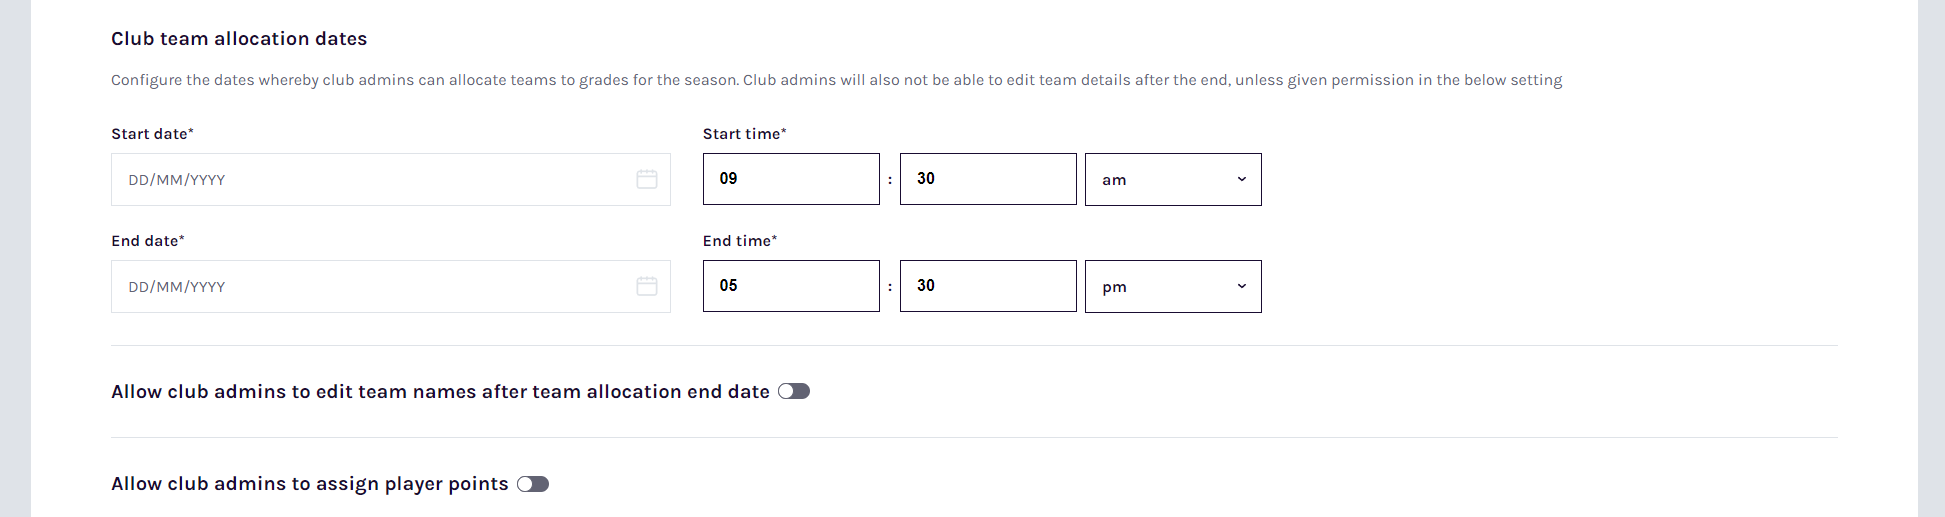
Task: Click the Club team allocation dates heading
Action: coord(239,39)
